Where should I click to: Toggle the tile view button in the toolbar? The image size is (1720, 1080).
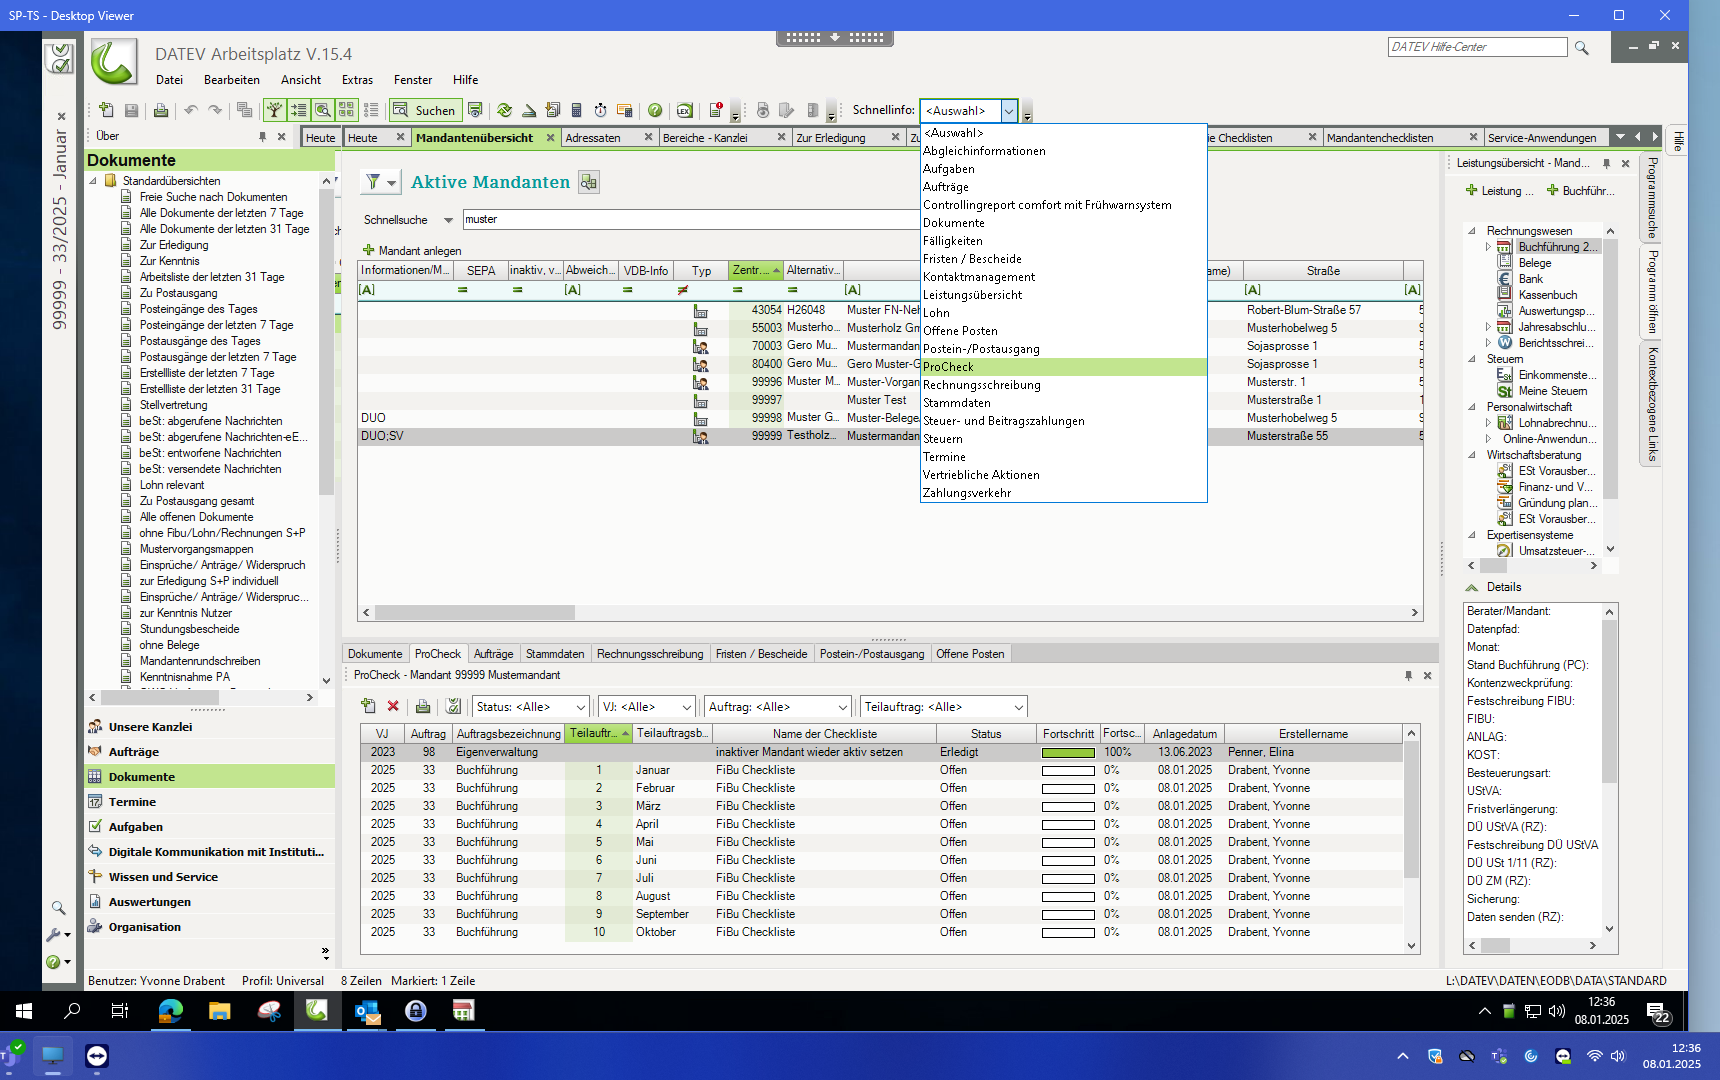click(x=346, y=110)
